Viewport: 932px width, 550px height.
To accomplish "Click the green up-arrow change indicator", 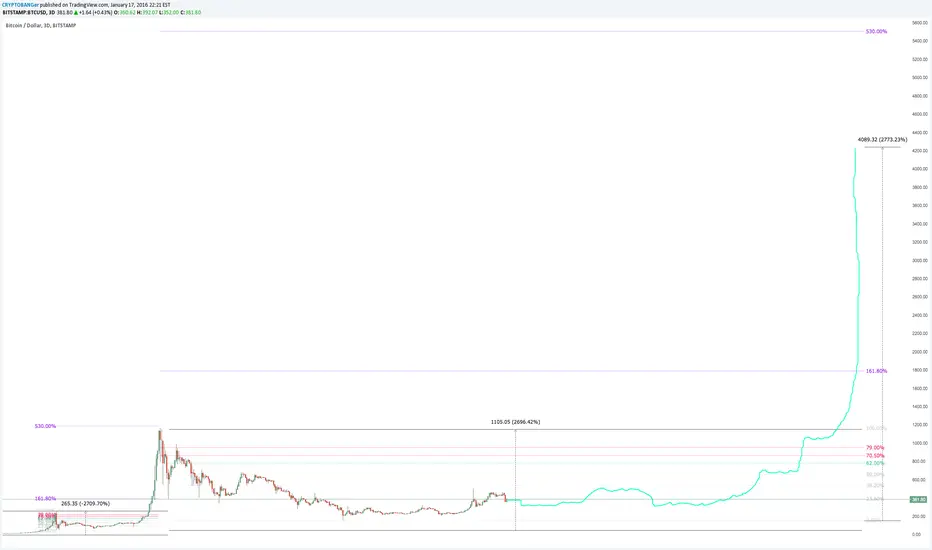I will click(x=76, y=12).
